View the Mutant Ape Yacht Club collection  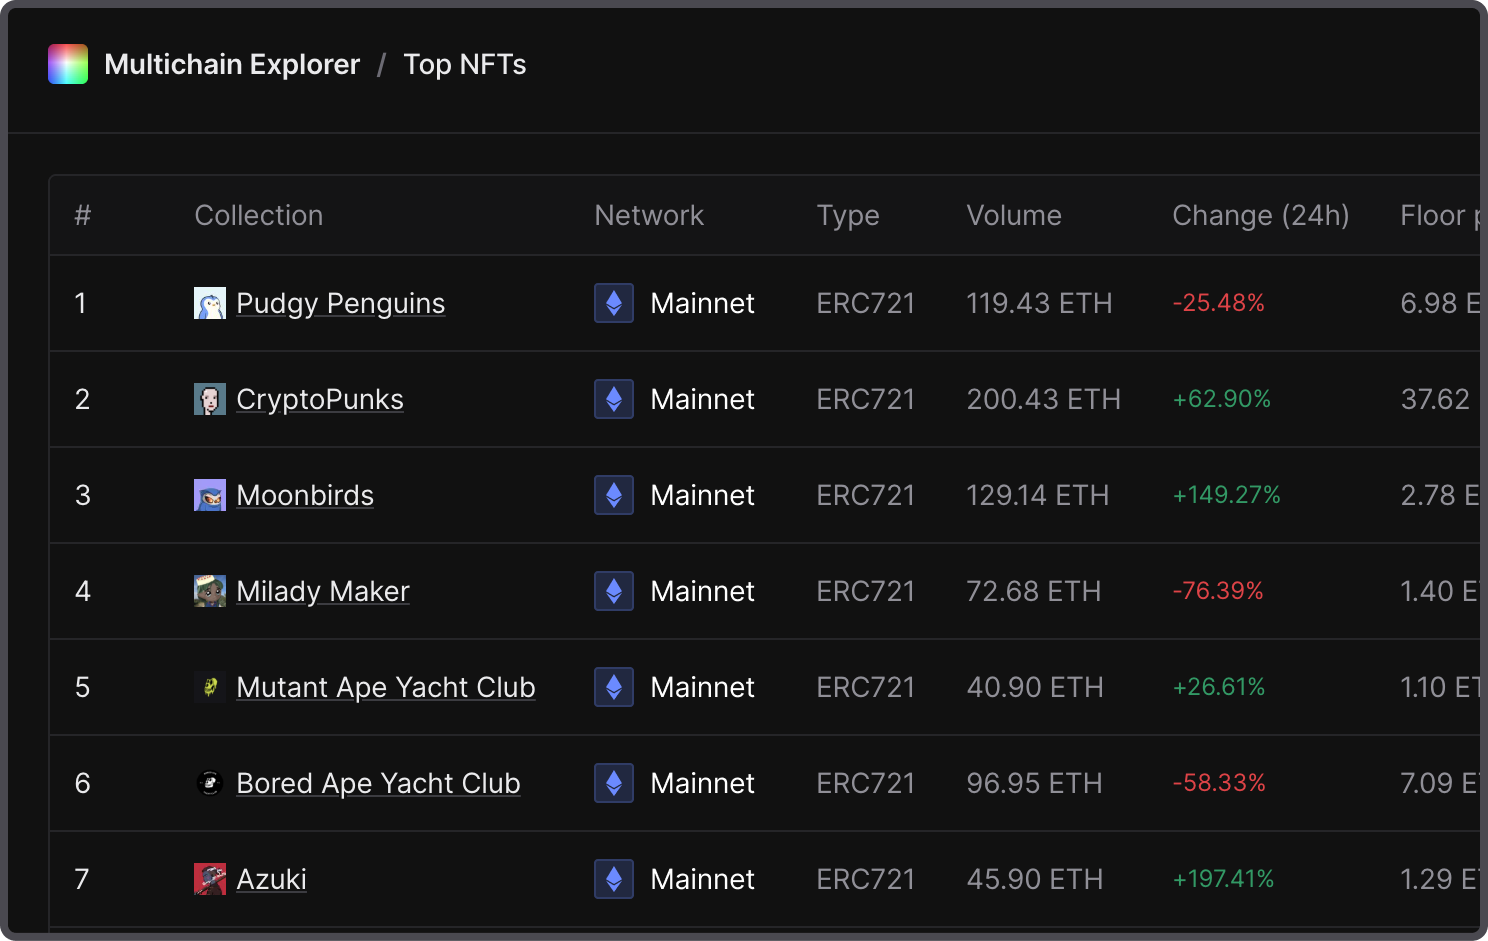point(386,687)
